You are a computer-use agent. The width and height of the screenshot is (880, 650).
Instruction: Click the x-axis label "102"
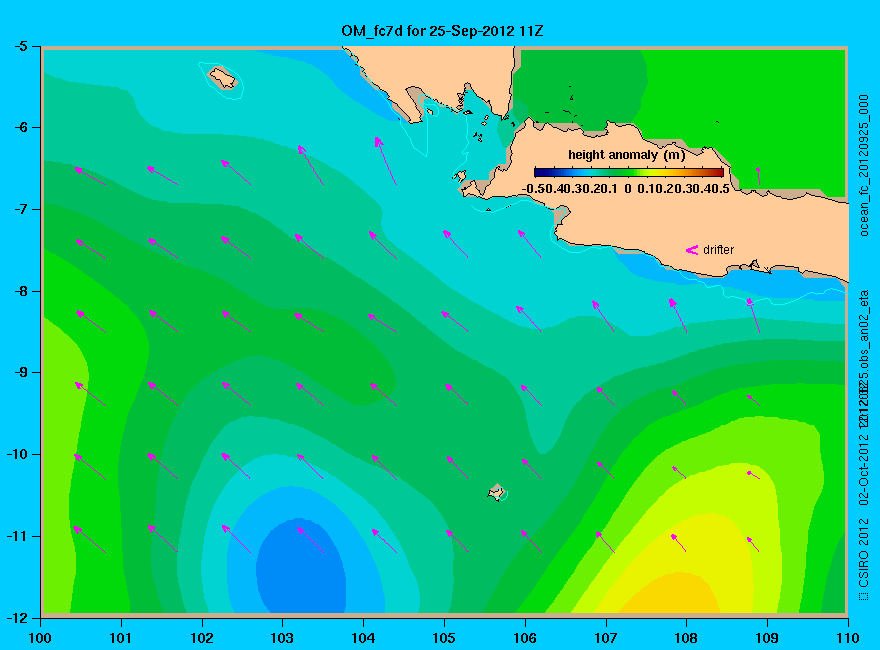[201, 638]
